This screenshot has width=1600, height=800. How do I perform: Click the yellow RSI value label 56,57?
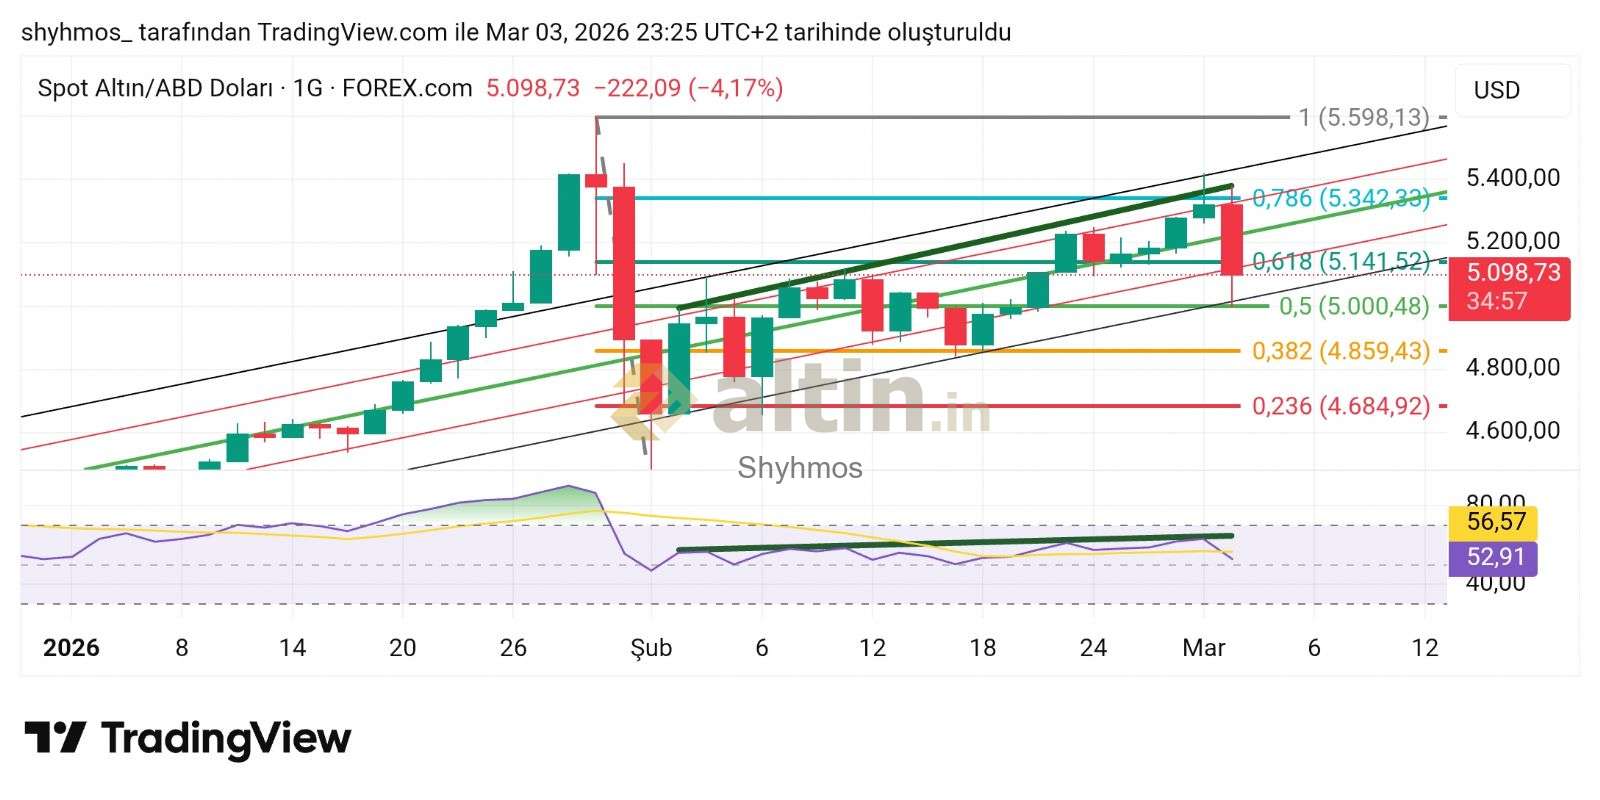(x=1496, y=522)
